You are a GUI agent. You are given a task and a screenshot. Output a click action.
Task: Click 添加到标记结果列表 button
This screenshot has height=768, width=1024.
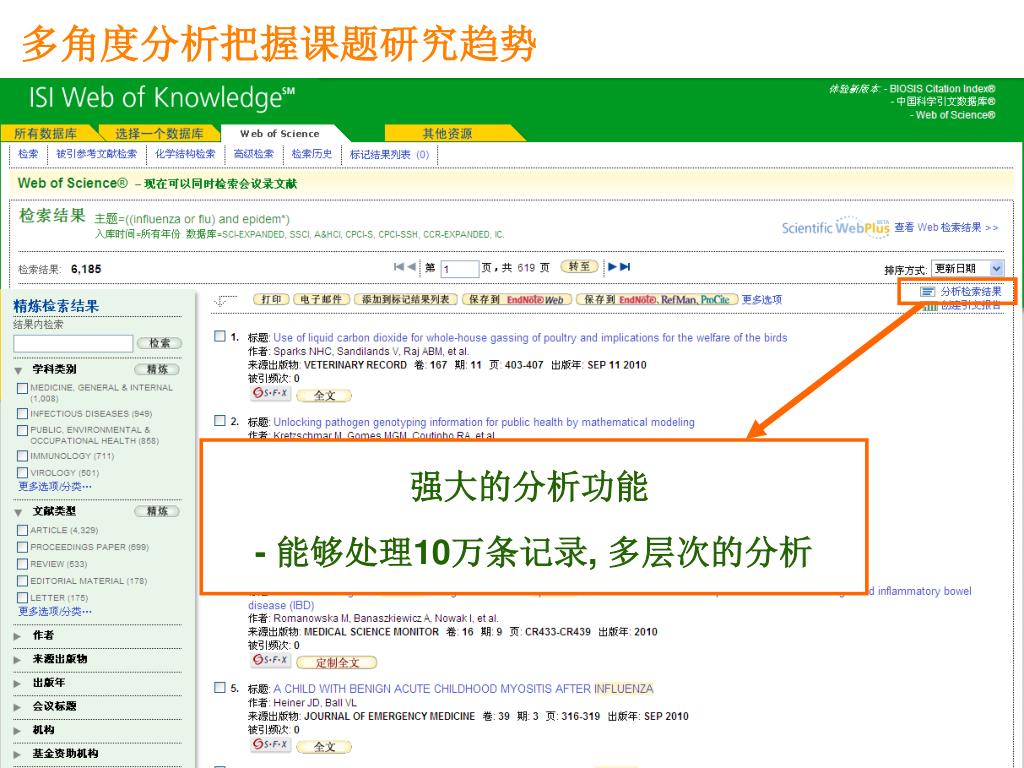click(406, 299)
